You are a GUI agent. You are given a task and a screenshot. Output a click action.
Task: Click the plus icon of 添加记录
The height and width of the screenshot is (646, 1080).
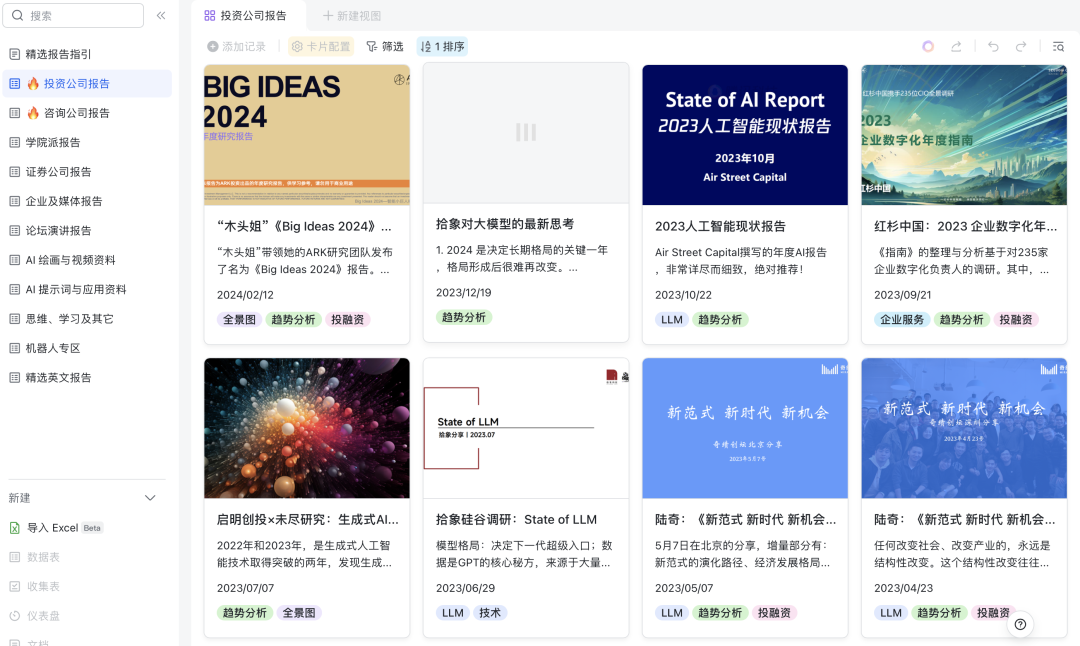(x=213, y=46)
